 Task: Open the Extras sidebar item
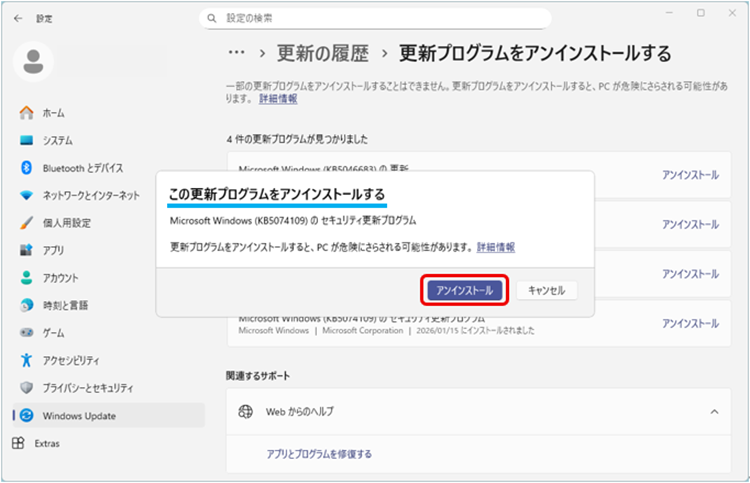point(47,443)
